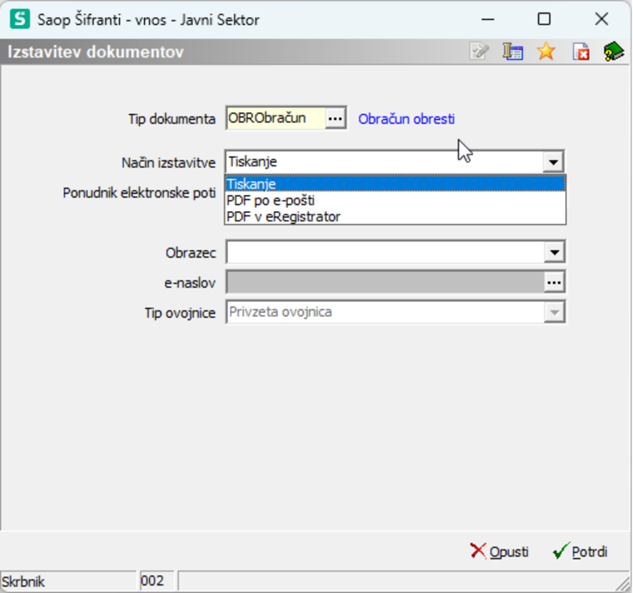
Task: Click the yellow star favorites icon
Action: point(546,52)
